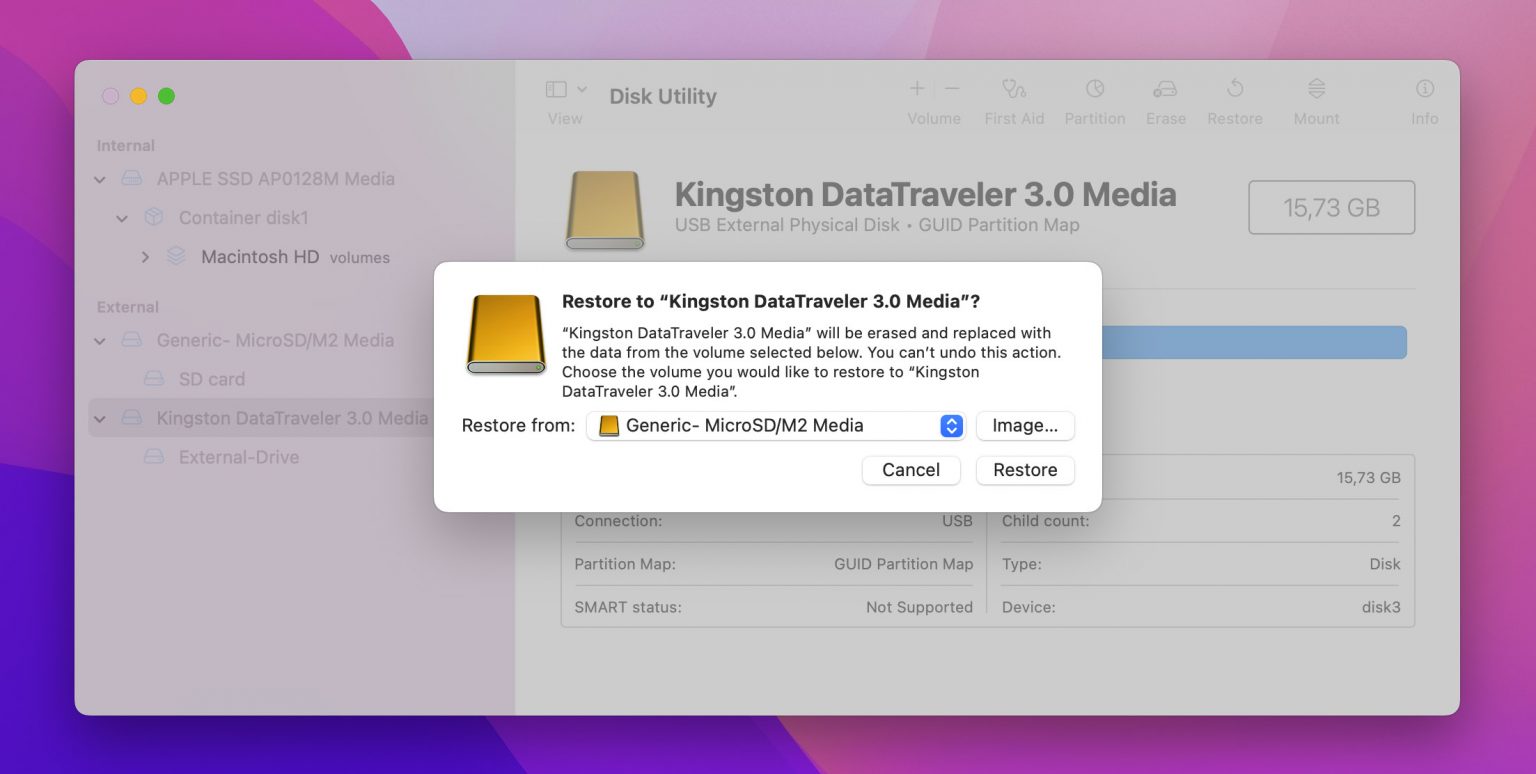The width and height of the screenshot is (1536, 774).
Task: Expand Macintosh HD volumes
Action: tap(146, 257)
